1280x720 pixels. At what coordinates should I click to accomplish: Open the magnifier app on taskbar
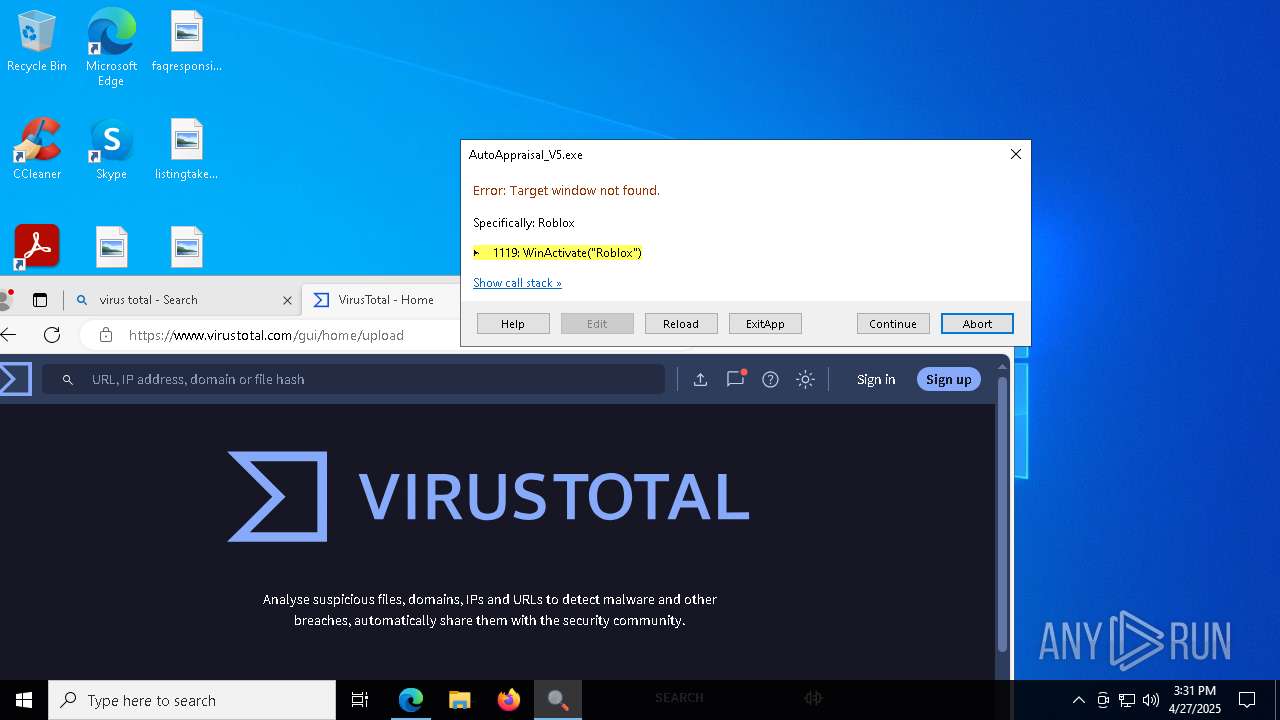pyautogui.click(x=558, y=700)
